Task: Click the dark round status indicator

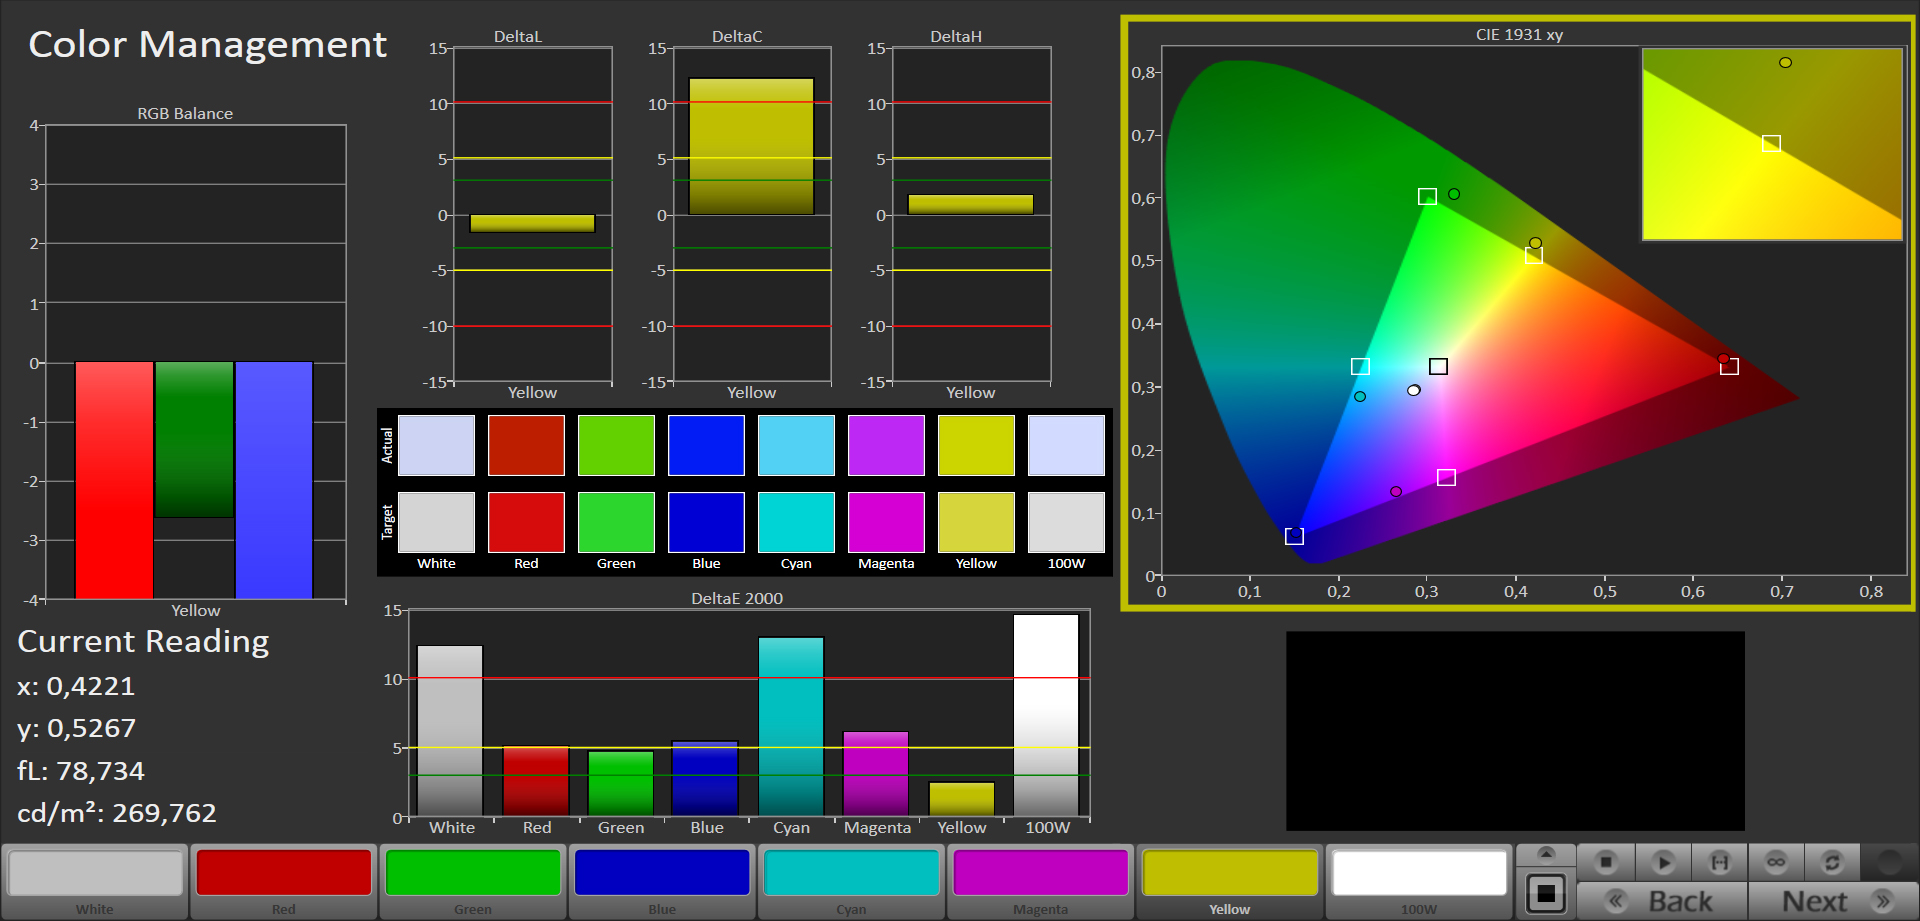Action: (1889, 861)
